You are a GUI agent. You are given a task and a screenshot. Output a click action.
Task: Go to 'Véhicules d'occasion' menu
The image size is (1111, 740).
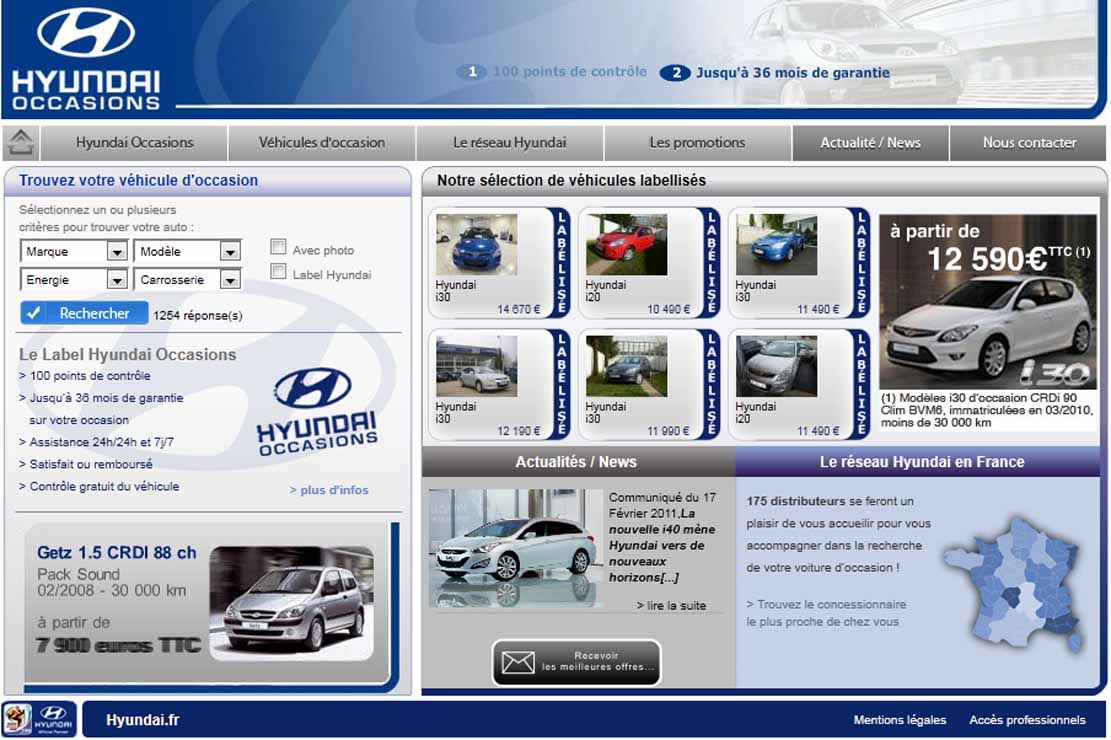coord(322,142)
